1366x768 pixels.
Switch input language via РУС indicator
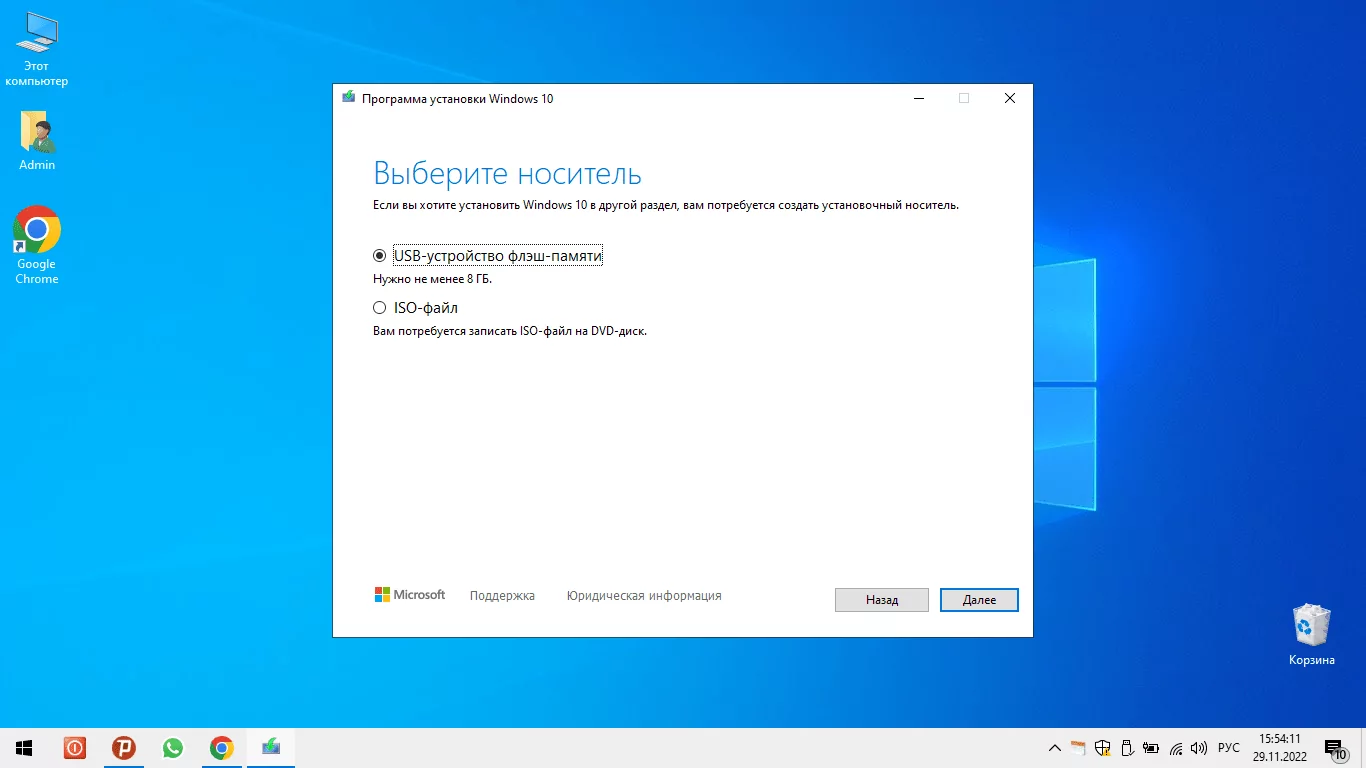click(x=1229, y=748)
